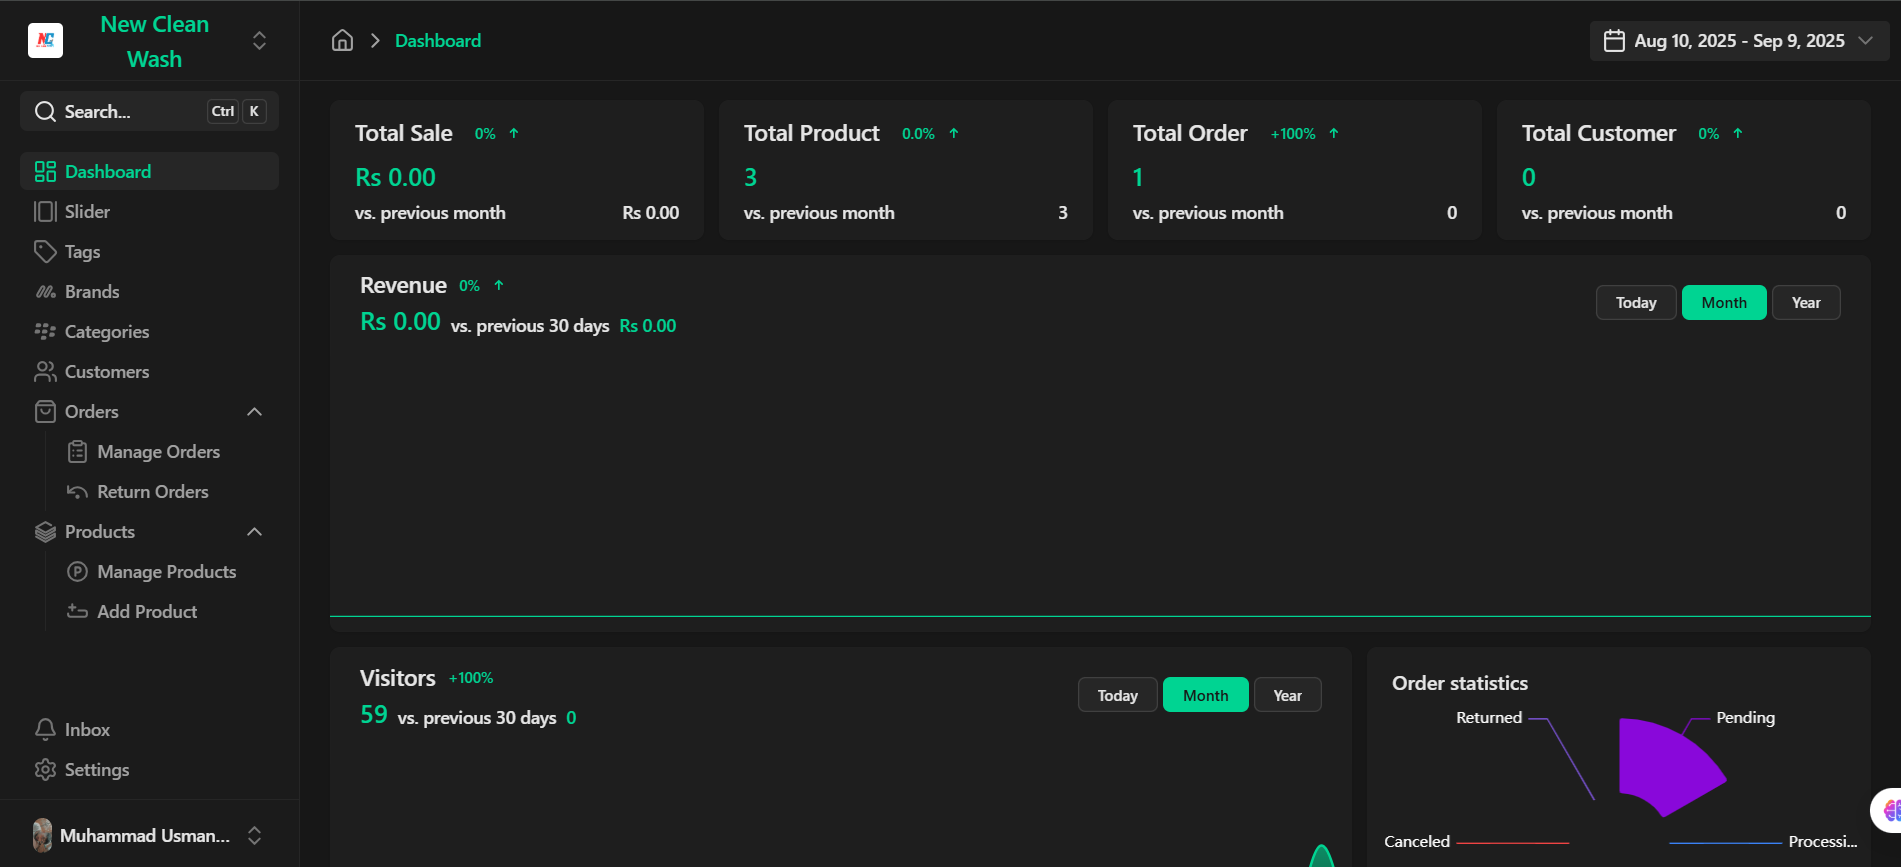
Task: Click the Return Orders undo icon
Action: pyautogui.click(x=77, y=491)
